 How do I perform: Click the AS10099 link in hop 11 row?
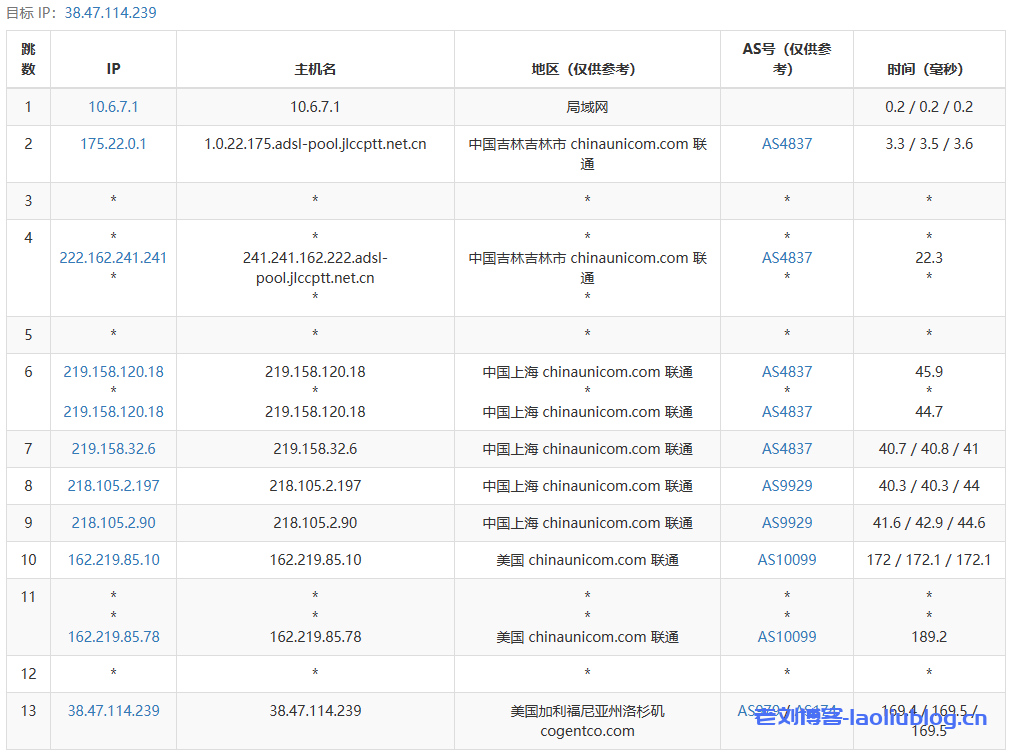tap(787, 637)
